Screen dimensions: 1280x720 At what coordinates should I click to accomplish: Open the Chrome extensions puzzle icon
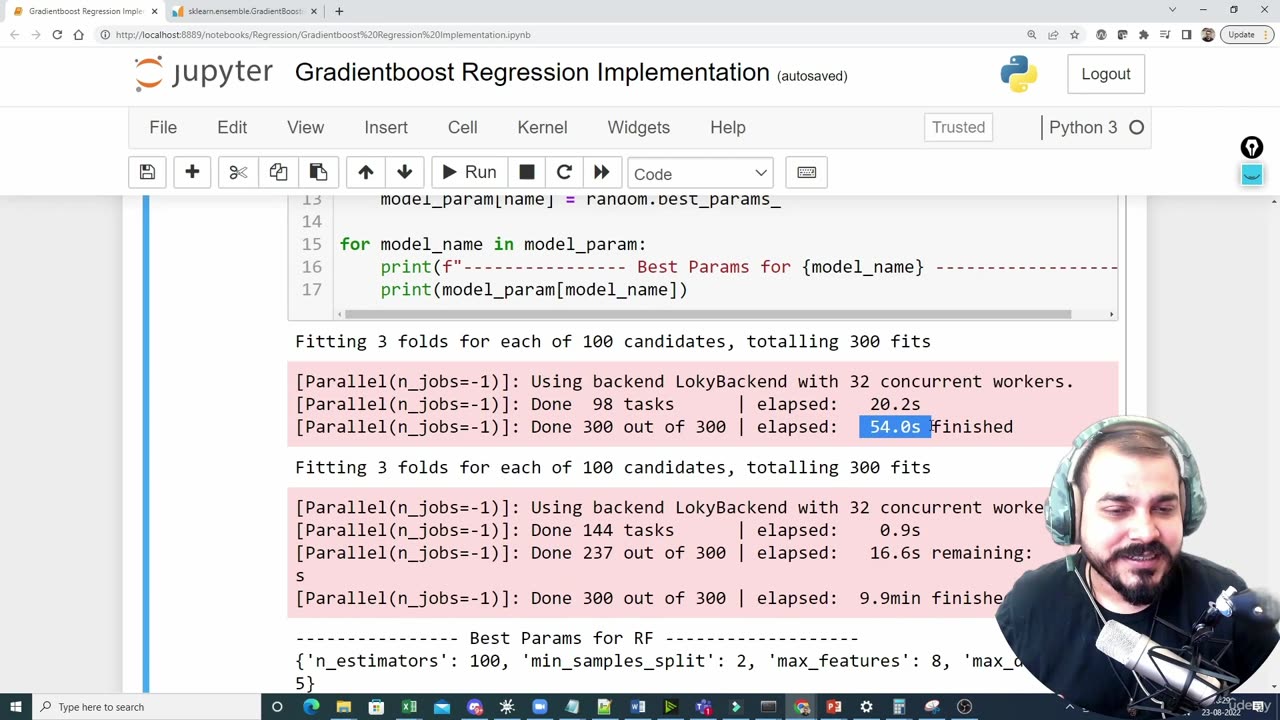[x=1144, y=34]
